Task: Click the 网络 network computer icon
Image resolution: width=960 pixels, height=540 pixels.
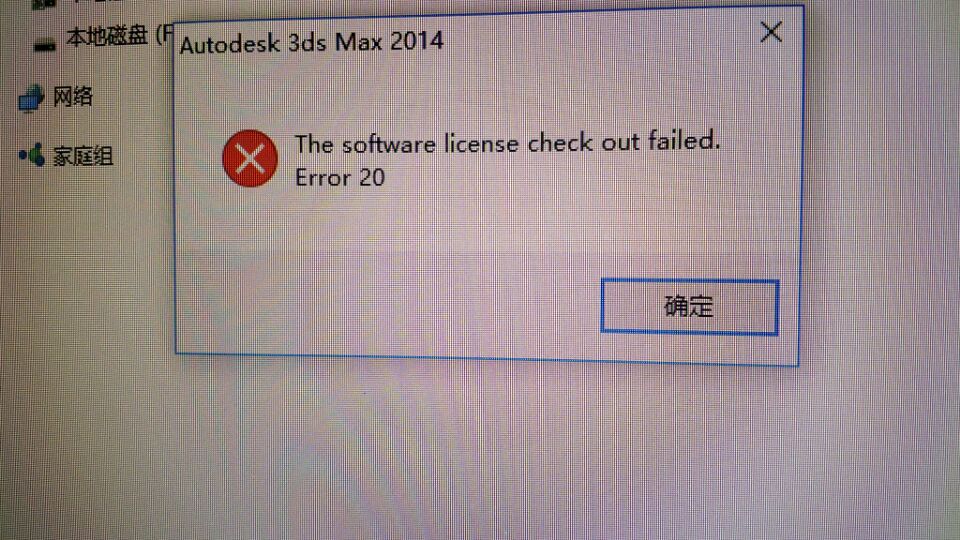Action: (31, 98)
